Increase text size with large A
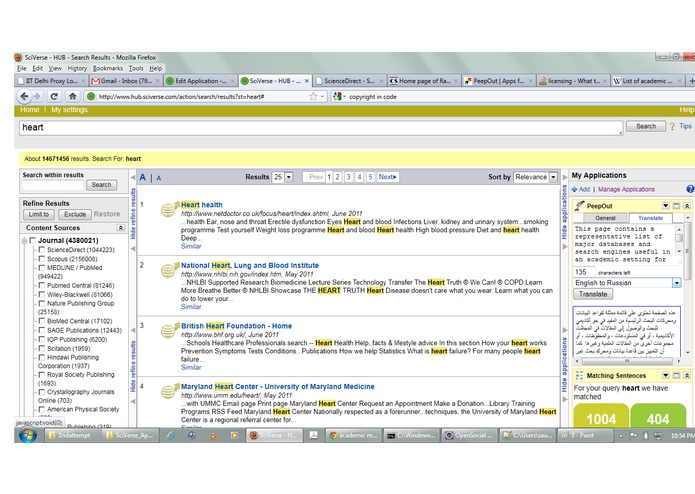The width and height of the screenshot is (695, 494). point(143,177)
